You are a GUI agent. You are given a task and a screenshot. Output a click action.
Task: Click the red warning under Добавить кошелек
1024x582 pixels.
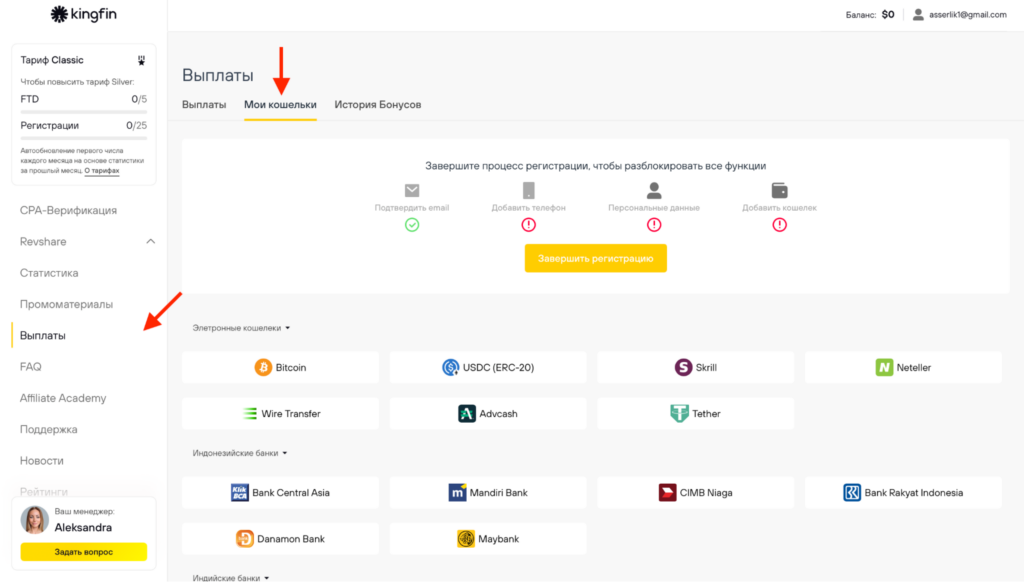(x=779, y=225)
